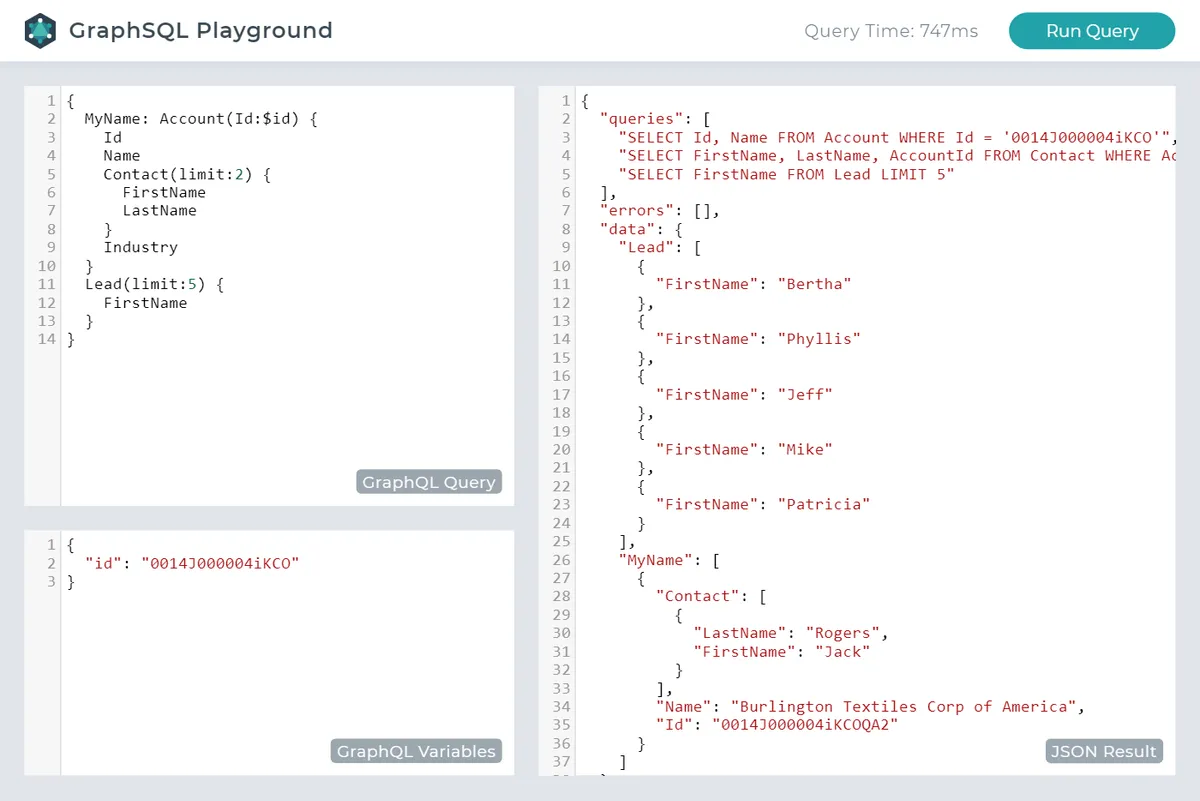
Task: Click the Query Time: 747ms label
Action: pyautogui.click(x=891, y=31)
